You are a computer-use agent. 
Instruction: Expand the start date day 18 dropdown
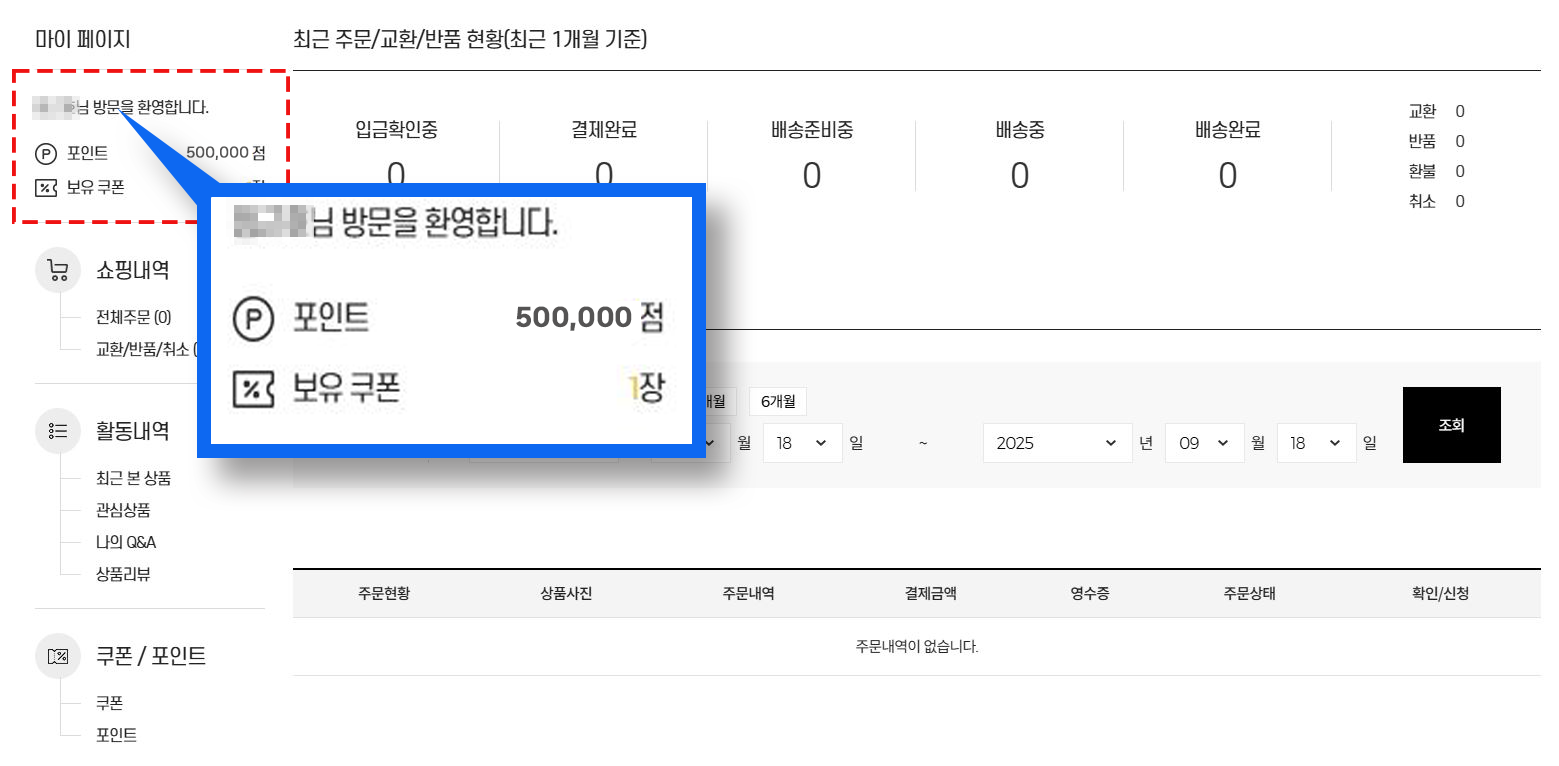801,443
